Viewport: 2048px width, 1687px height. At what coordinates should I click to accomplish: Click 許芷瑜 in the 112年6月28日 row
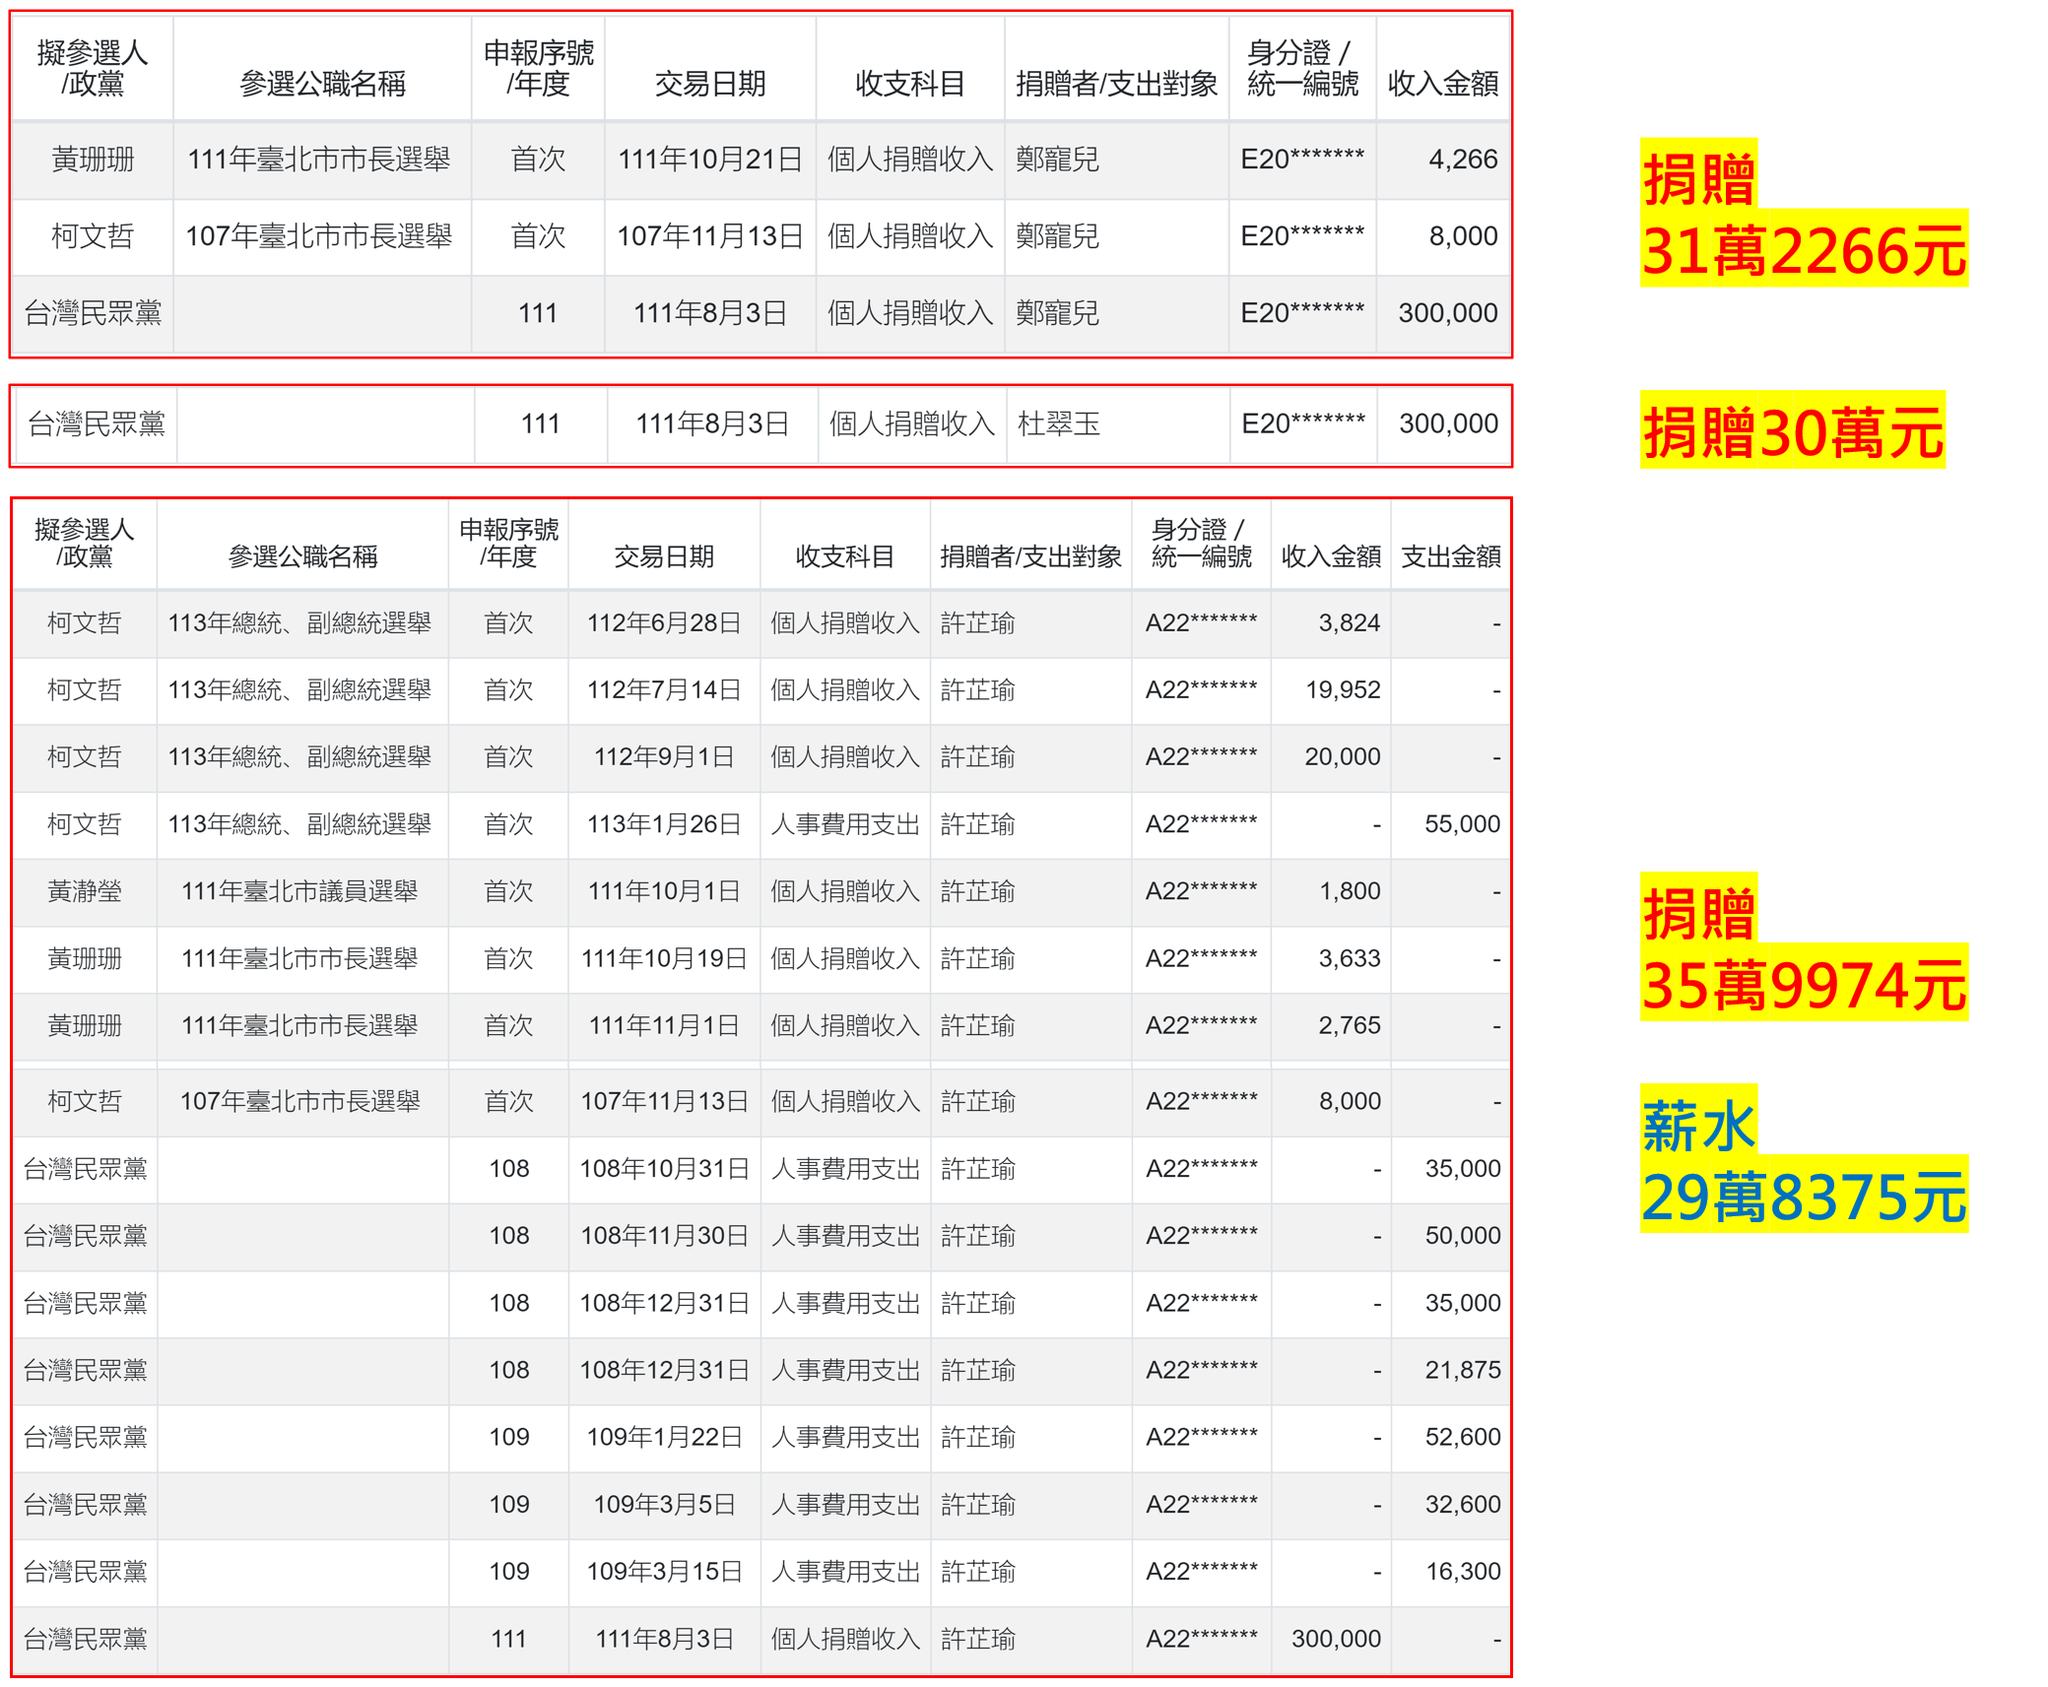pos(977,623)
